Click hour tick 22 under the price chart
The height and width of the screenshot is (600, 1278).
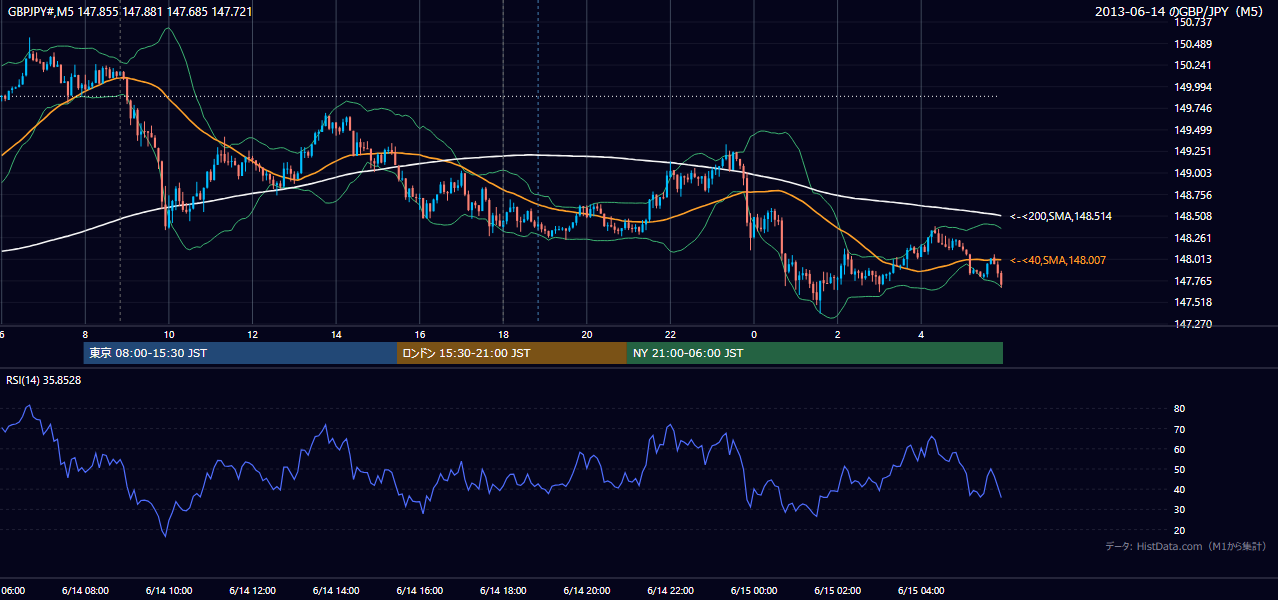tap(670, 334)
